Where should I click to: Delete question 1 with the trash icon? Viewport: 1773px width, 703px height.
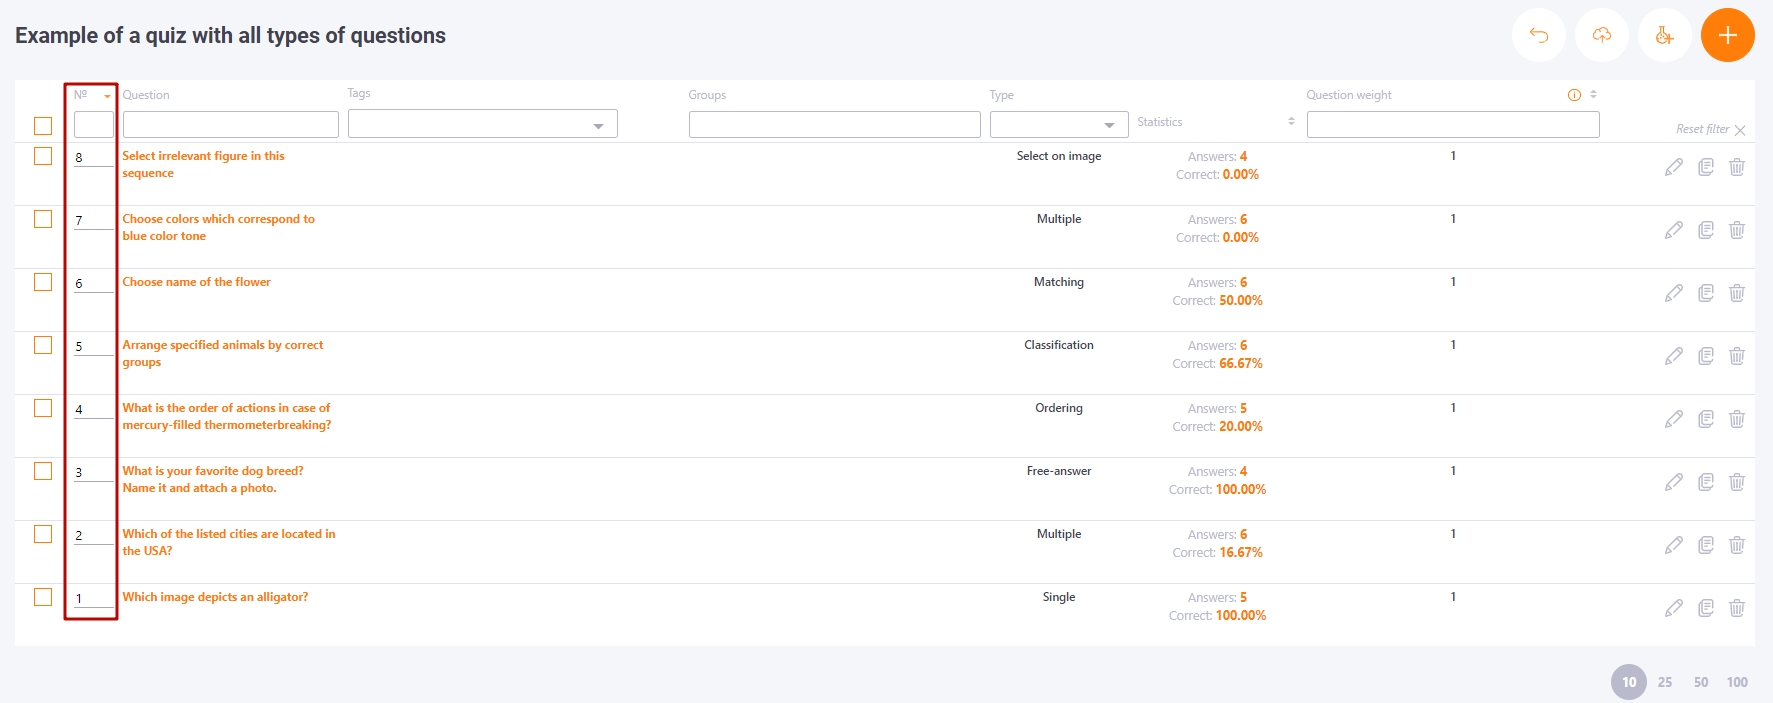pyautogui.click(x=1737, y=608)
